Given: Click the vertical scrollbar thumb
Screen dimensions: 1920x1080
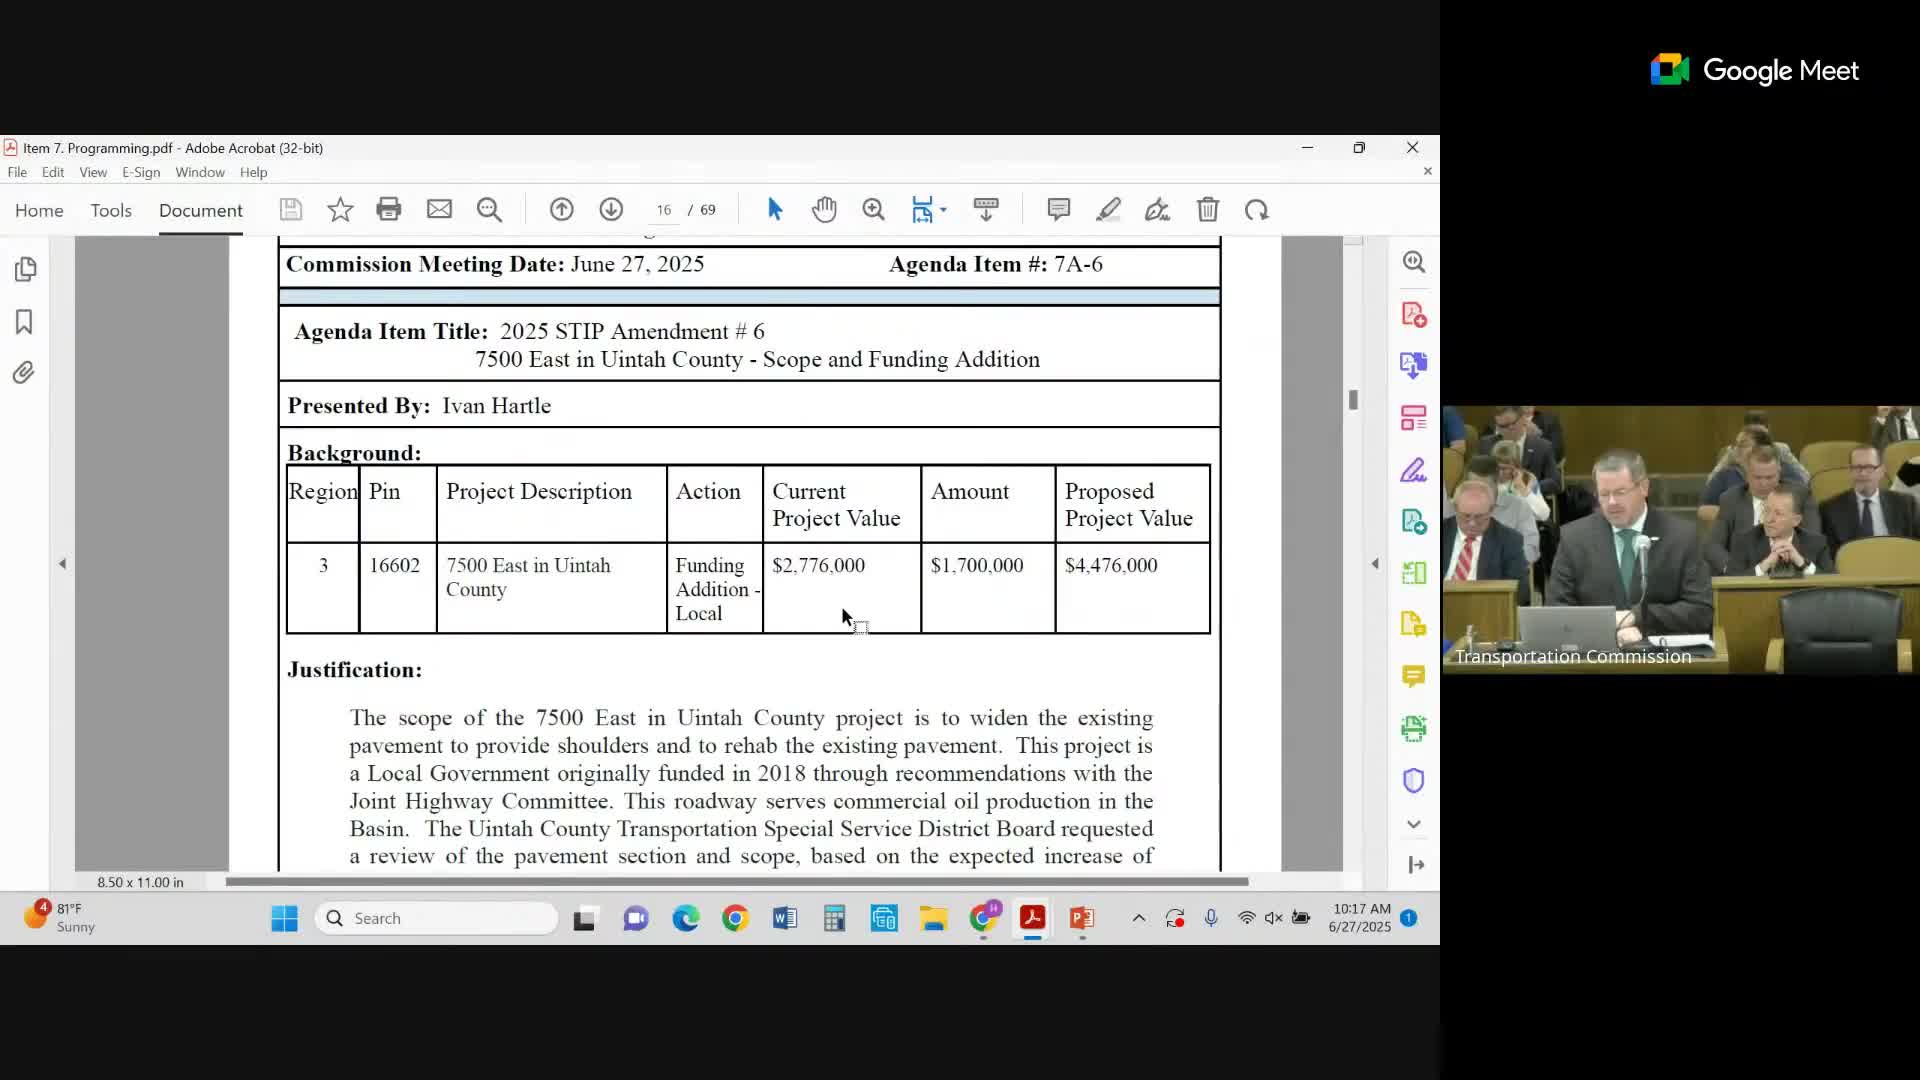Looking at the screenshot, I should click(1353, 400).
